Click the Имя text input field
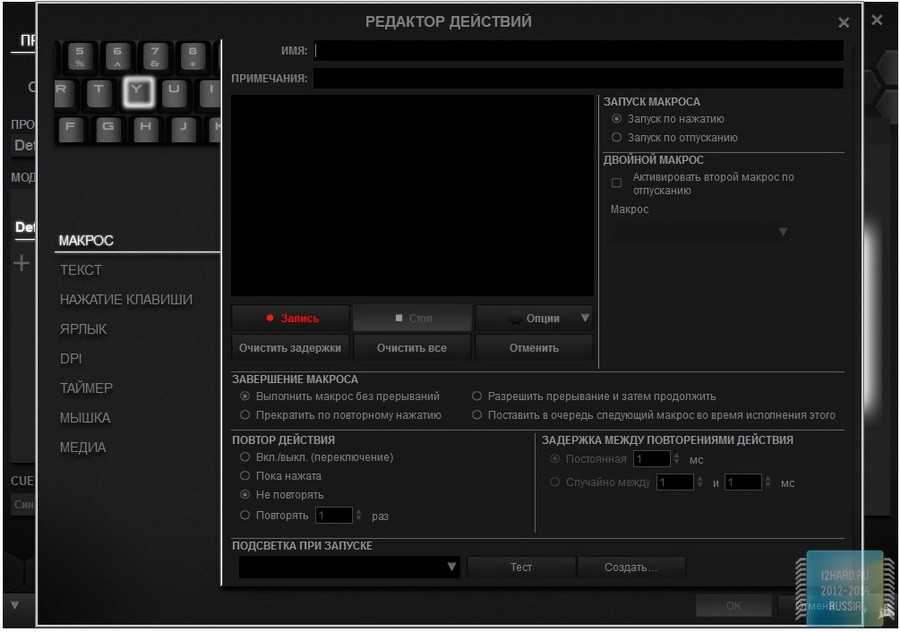Viewport: 900px width, 632px height. pyautogui.click(x=578, y=51)
